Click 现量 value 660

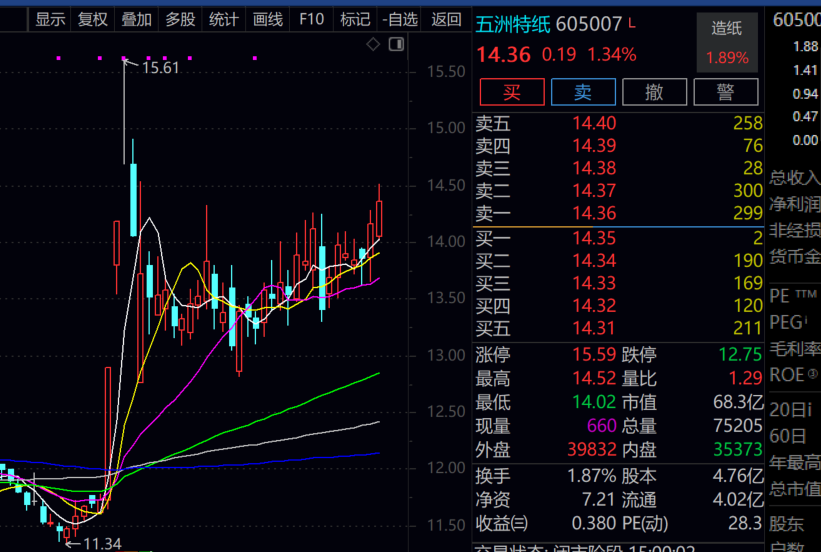click(x=602, y=426)
